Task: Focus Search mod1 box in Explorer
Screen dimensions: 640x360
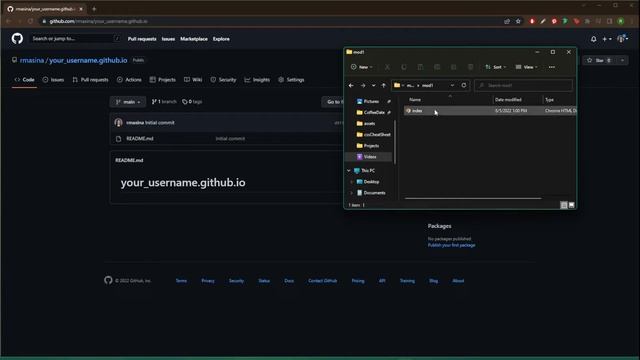Action: click(x=524, y=85)
